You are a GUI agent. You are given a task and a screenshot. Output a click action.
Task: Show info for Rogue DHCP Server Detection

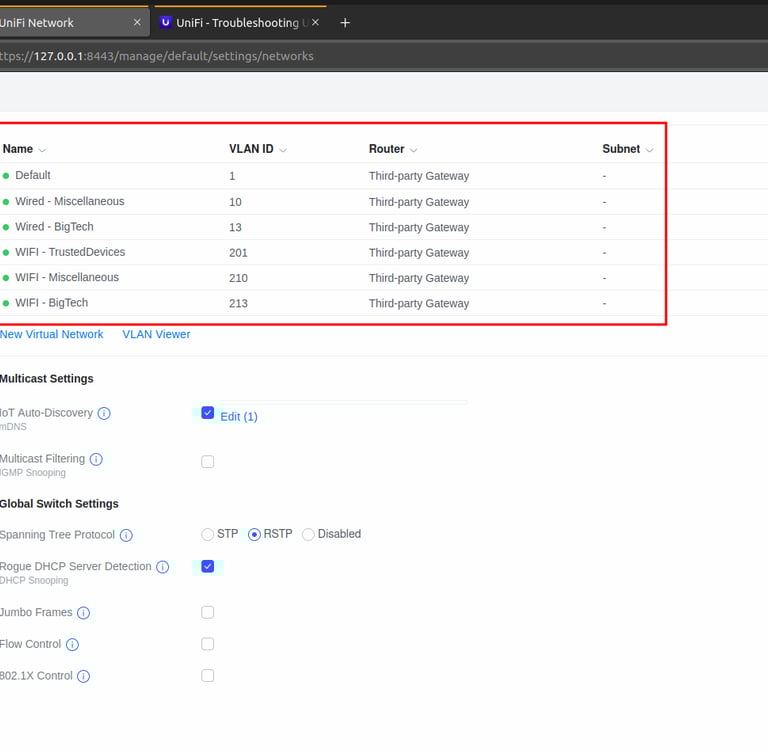coord(163,567)
